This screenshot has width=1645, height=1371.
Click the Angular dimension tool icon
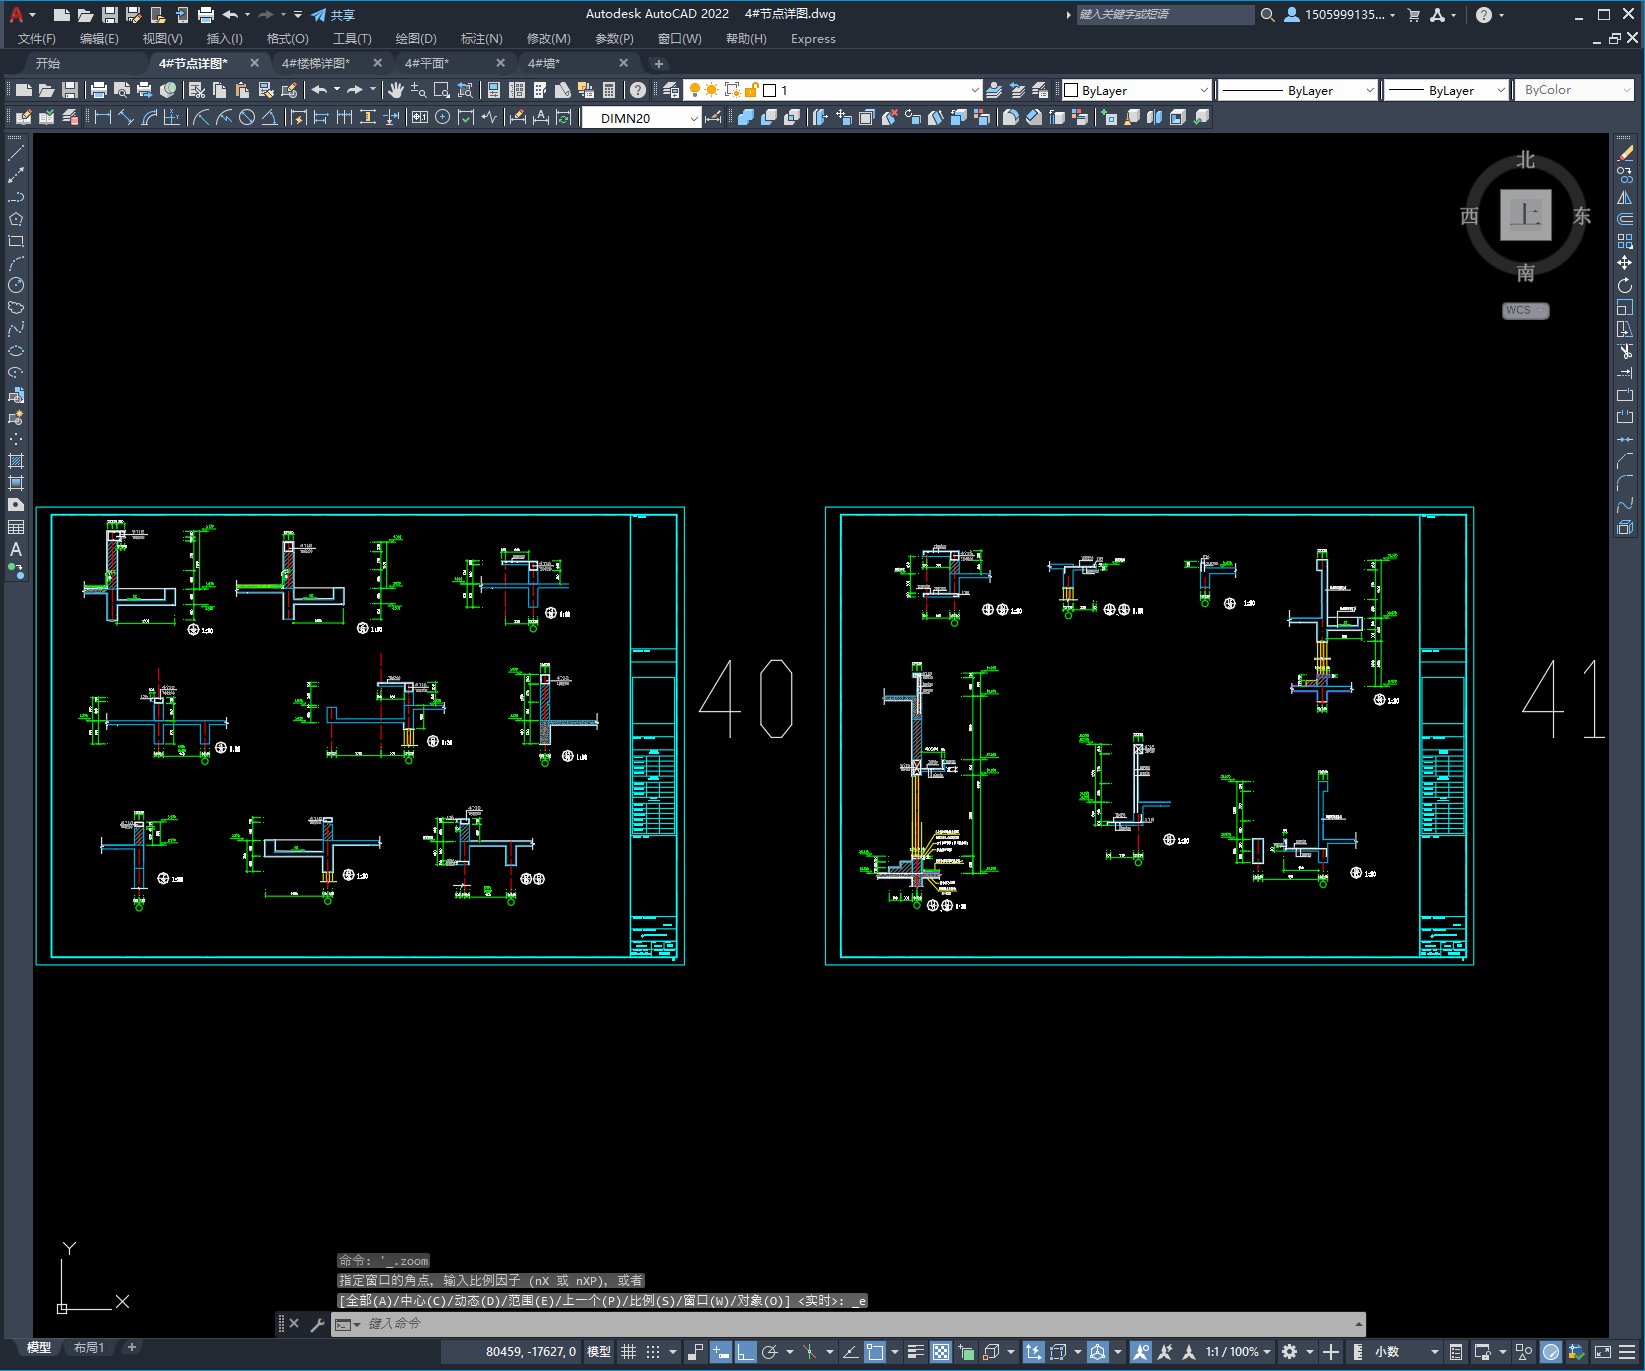pos(270,117)
